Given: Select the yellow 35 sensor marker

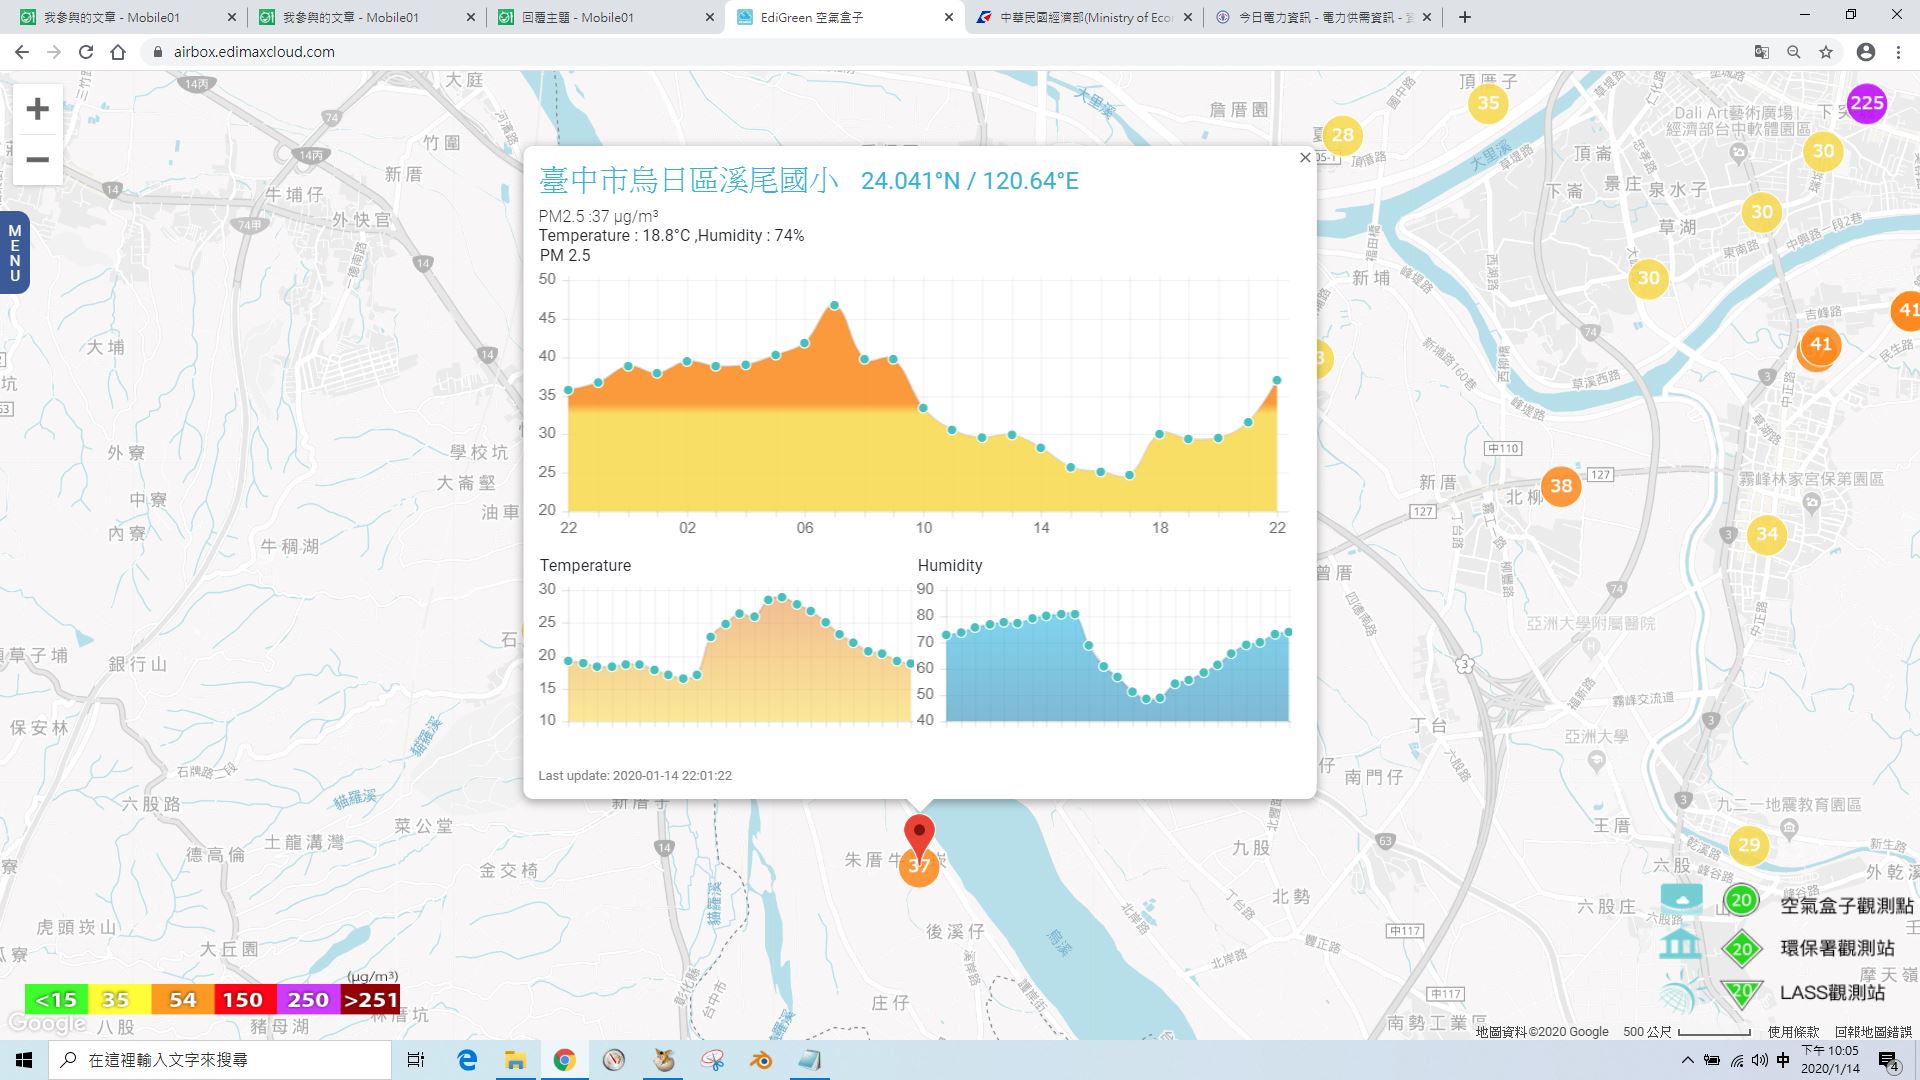Looking at the screenshot, I should pyautogui.click(x=1488, y=103).
